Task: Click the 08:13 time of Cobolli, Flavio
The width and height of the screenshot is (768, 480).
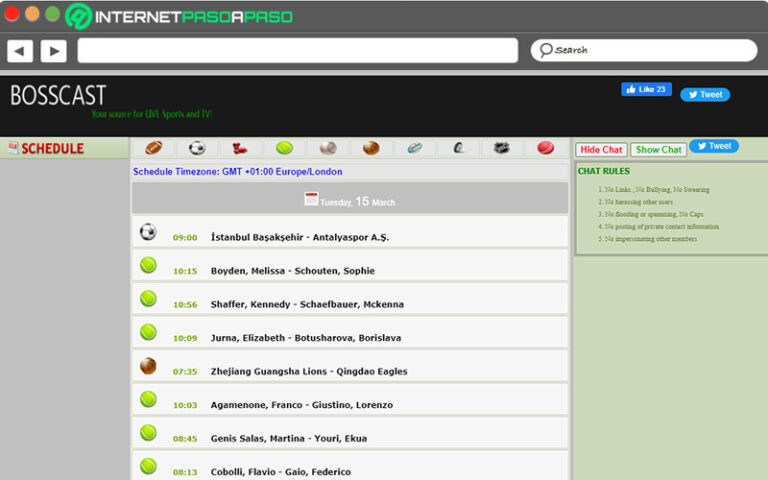Action: (185, 473)
